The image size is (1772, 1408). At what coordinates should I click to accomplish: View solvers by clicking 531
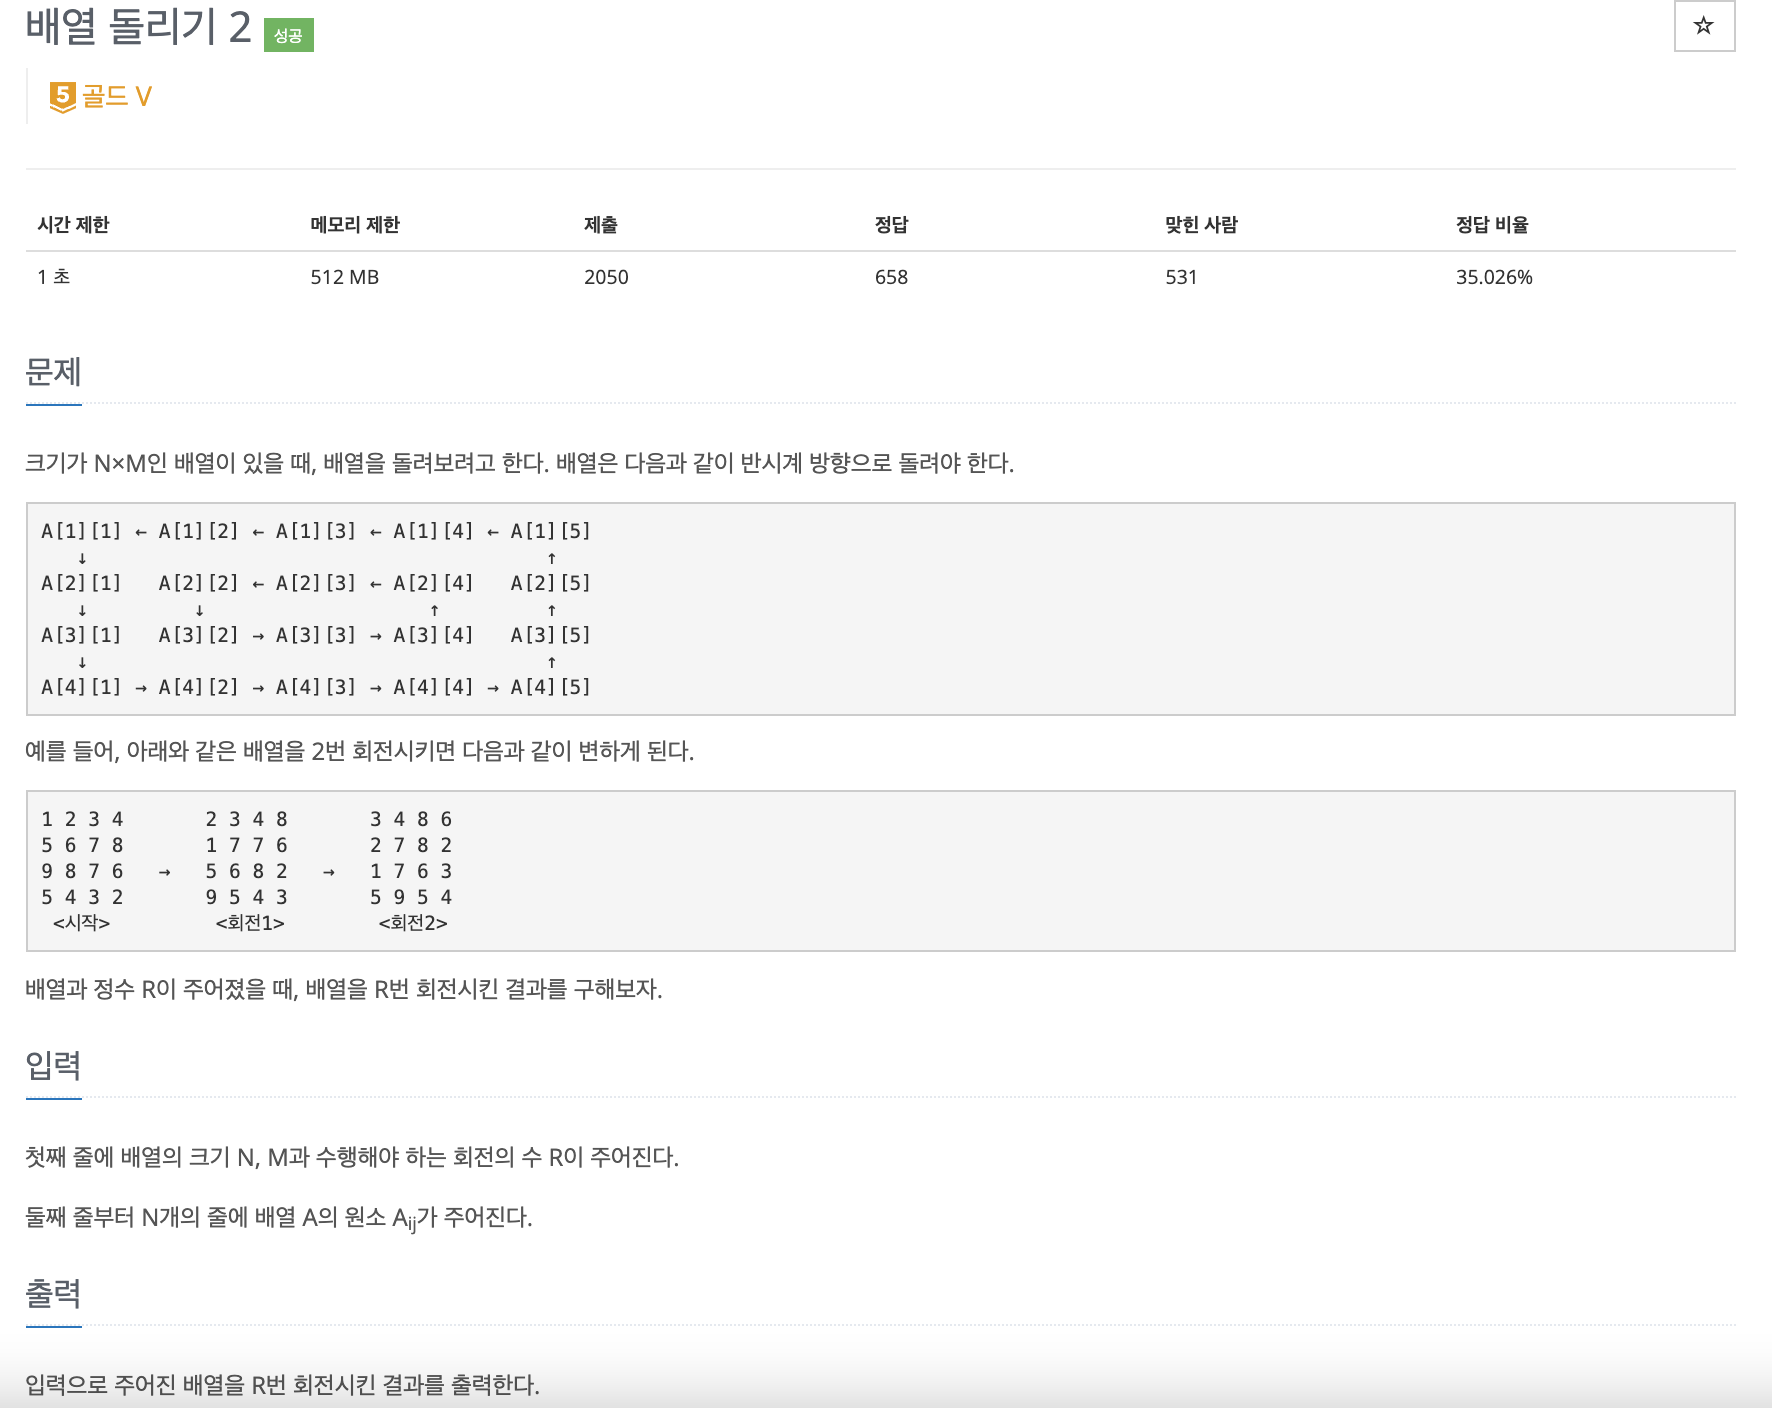click(1178, 277)
